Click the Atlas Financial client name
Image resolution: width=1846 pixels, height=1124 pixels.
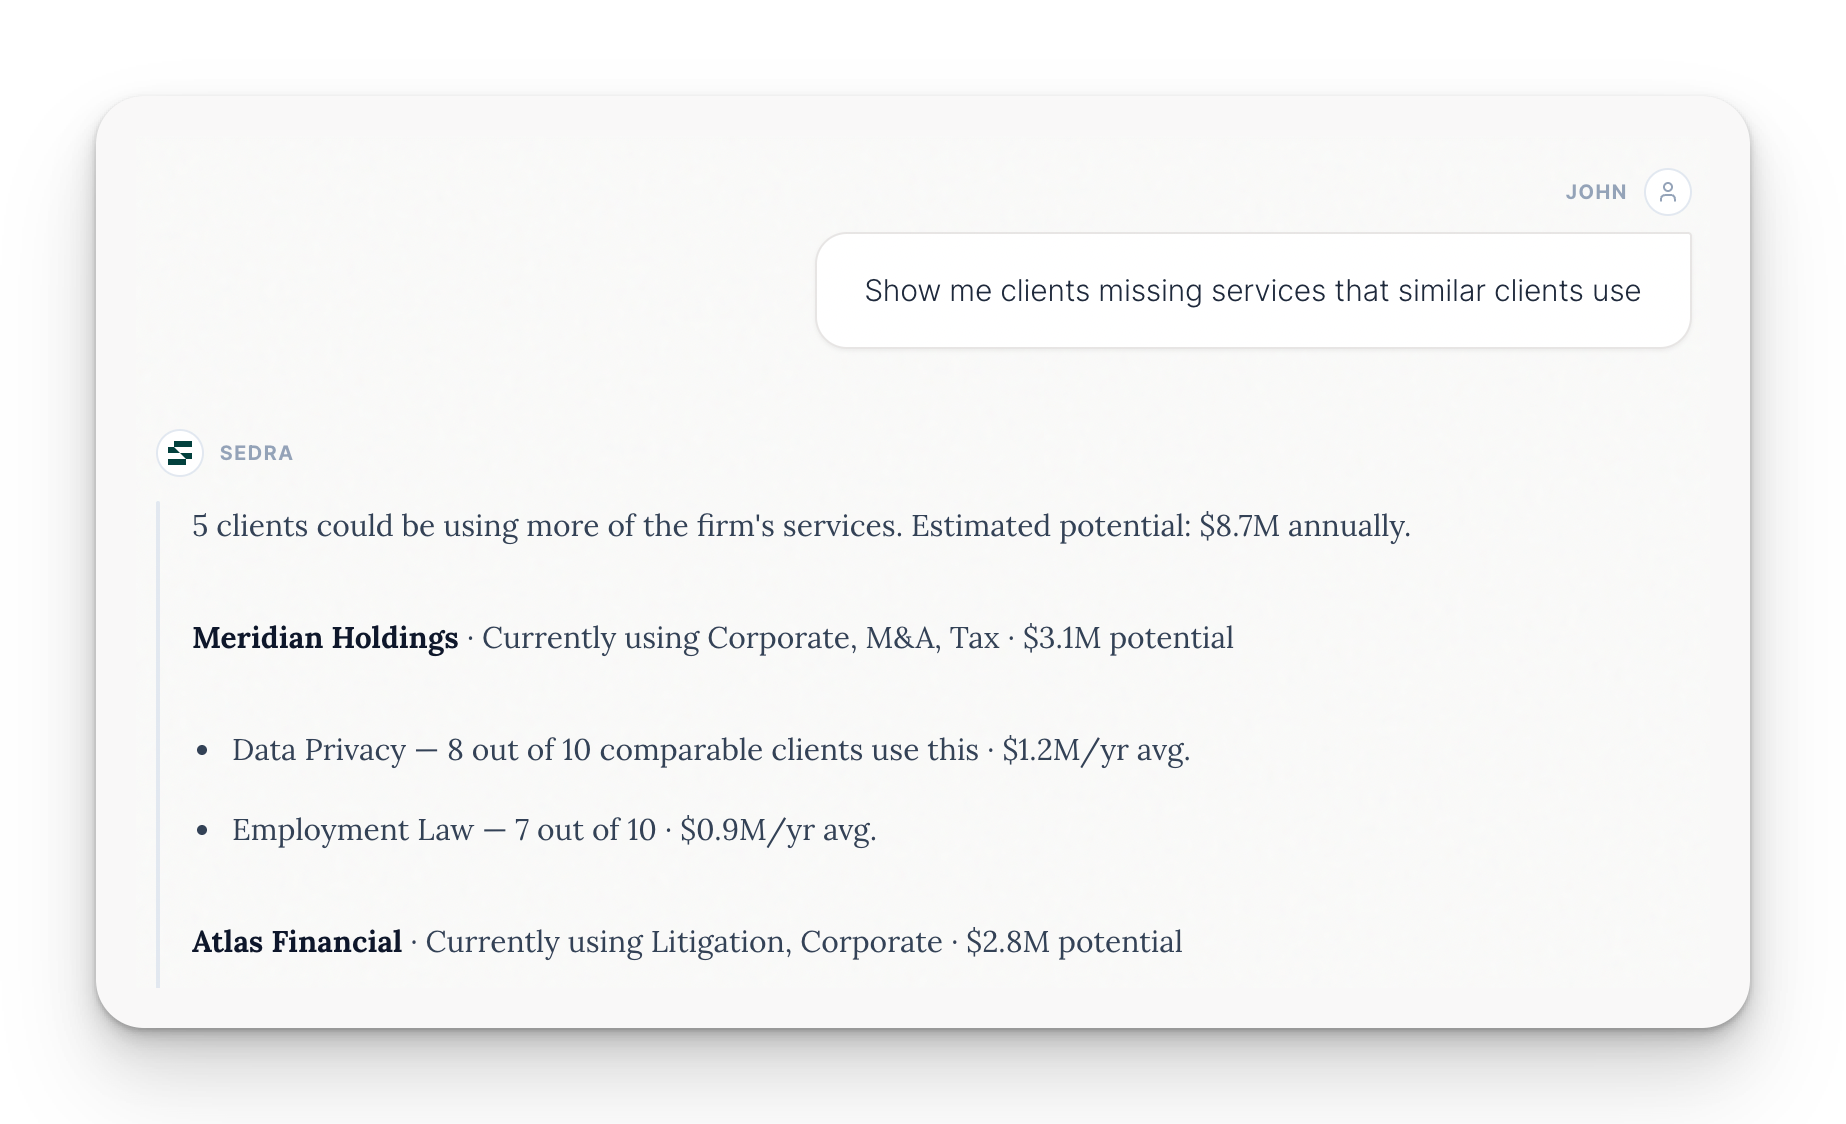[297, 941]
